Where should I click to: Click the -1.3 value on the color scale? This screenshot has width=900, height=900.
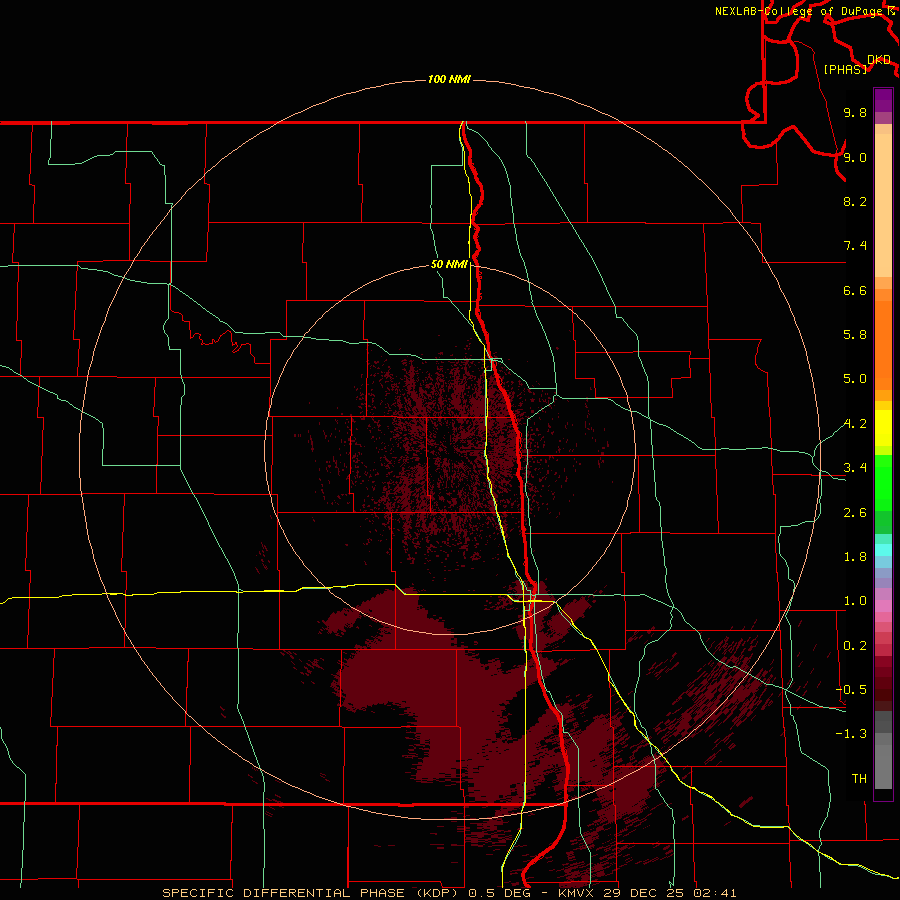click(x=851, y=734)
